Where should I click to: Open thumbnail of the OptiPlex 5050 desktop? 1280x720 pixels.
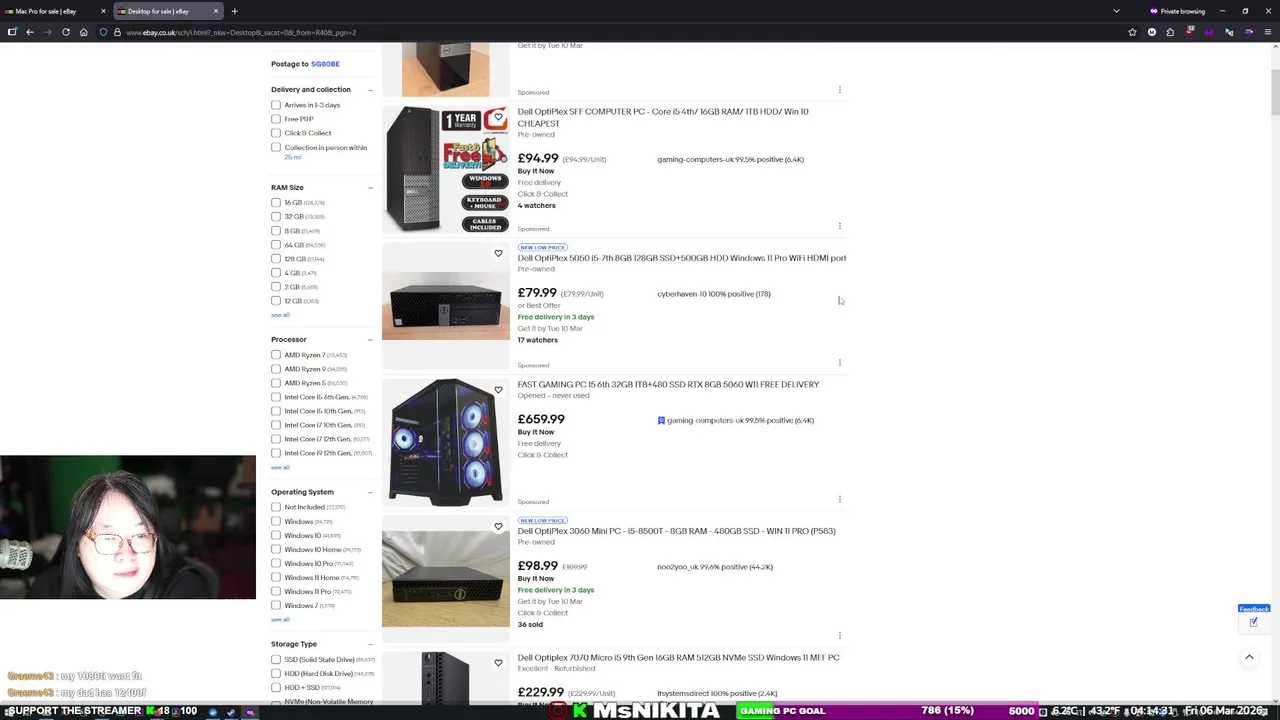(446, 305)
